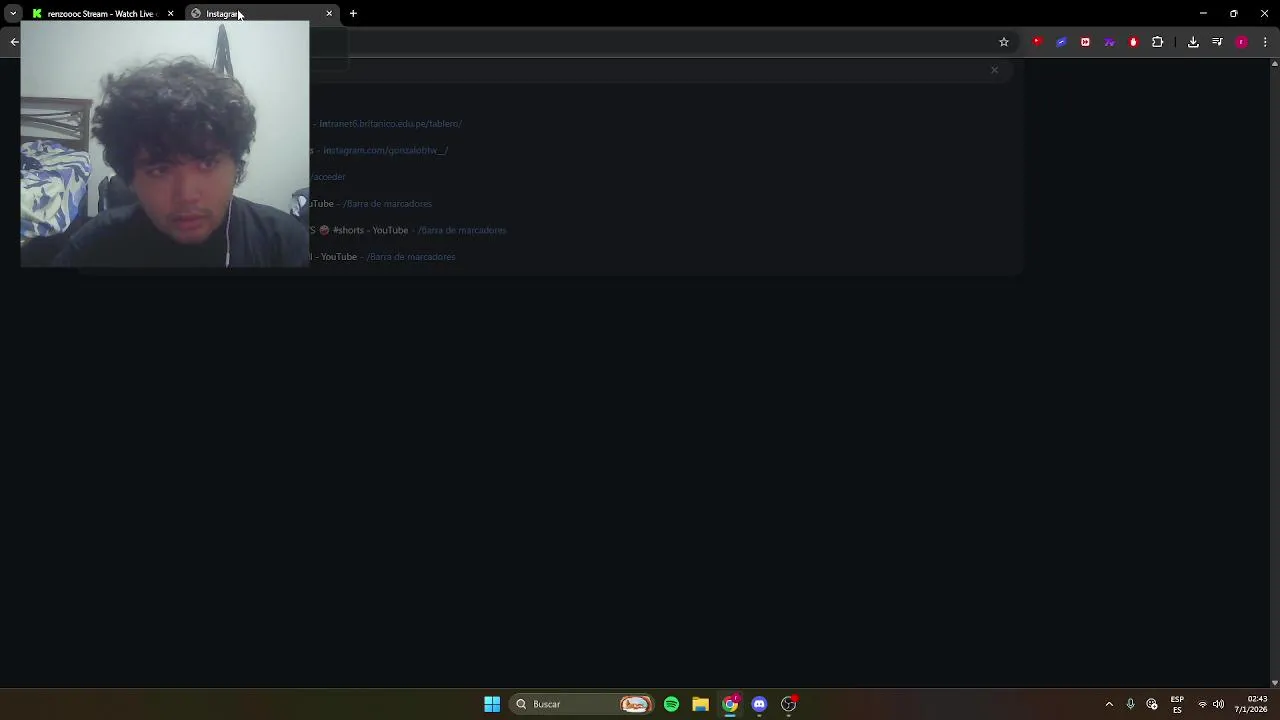The width and height of the screenshot is (1280, 720).
Task: Select the #shorts - YouTube bookmark suggestion
Action: 408,230
